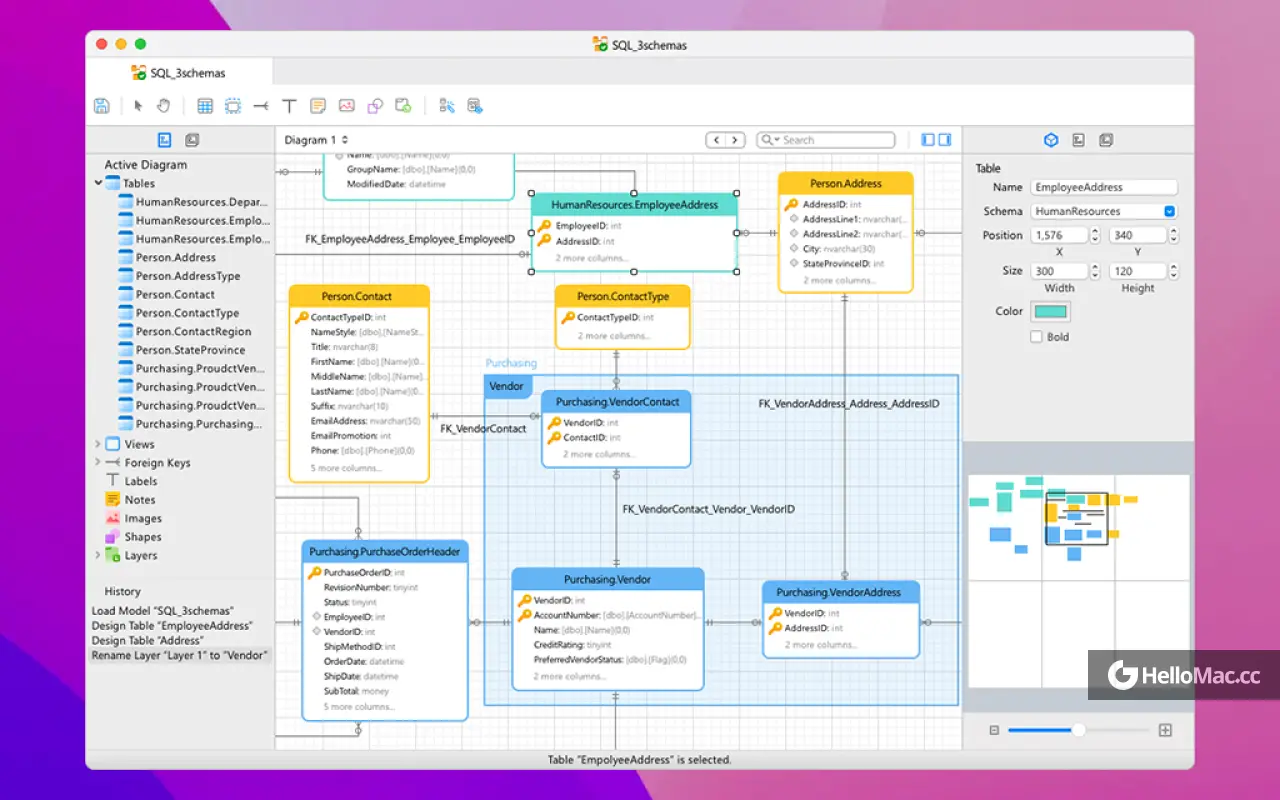
Task: Select the Shape tool in the toolbar
Action: (375, 105)
